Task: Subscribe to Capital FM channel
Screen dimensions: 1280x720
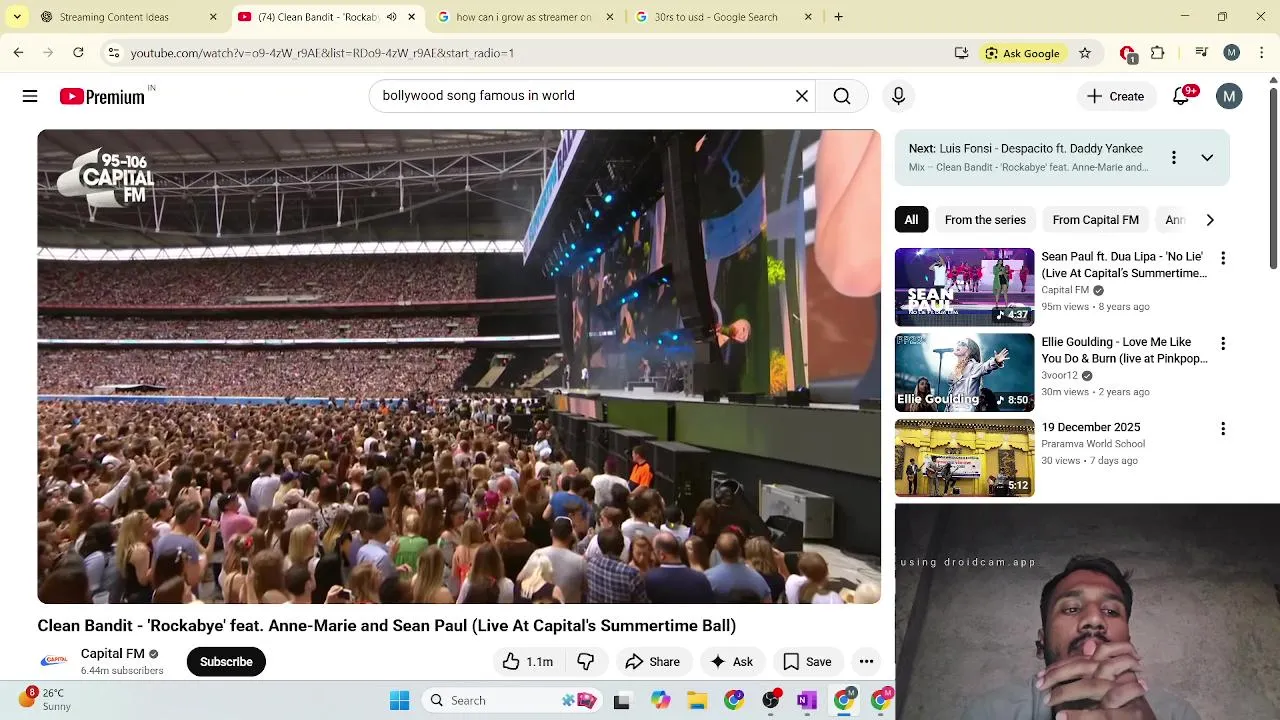Action: pyautogui.click(x=226, y=662)
